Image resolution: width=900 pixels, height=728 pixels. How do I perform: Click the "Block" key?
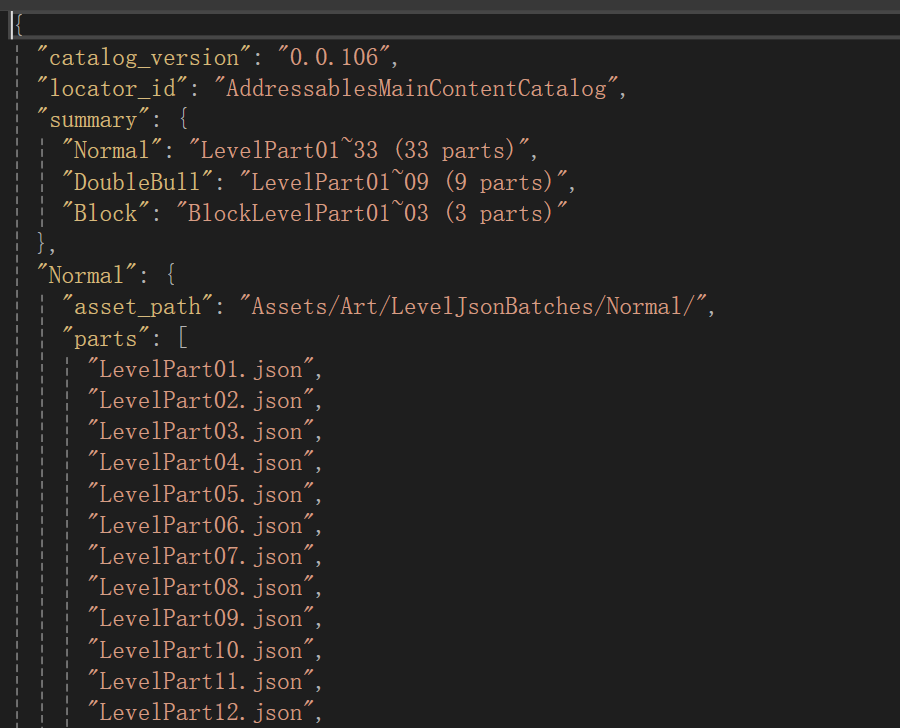tap(106, 213)
